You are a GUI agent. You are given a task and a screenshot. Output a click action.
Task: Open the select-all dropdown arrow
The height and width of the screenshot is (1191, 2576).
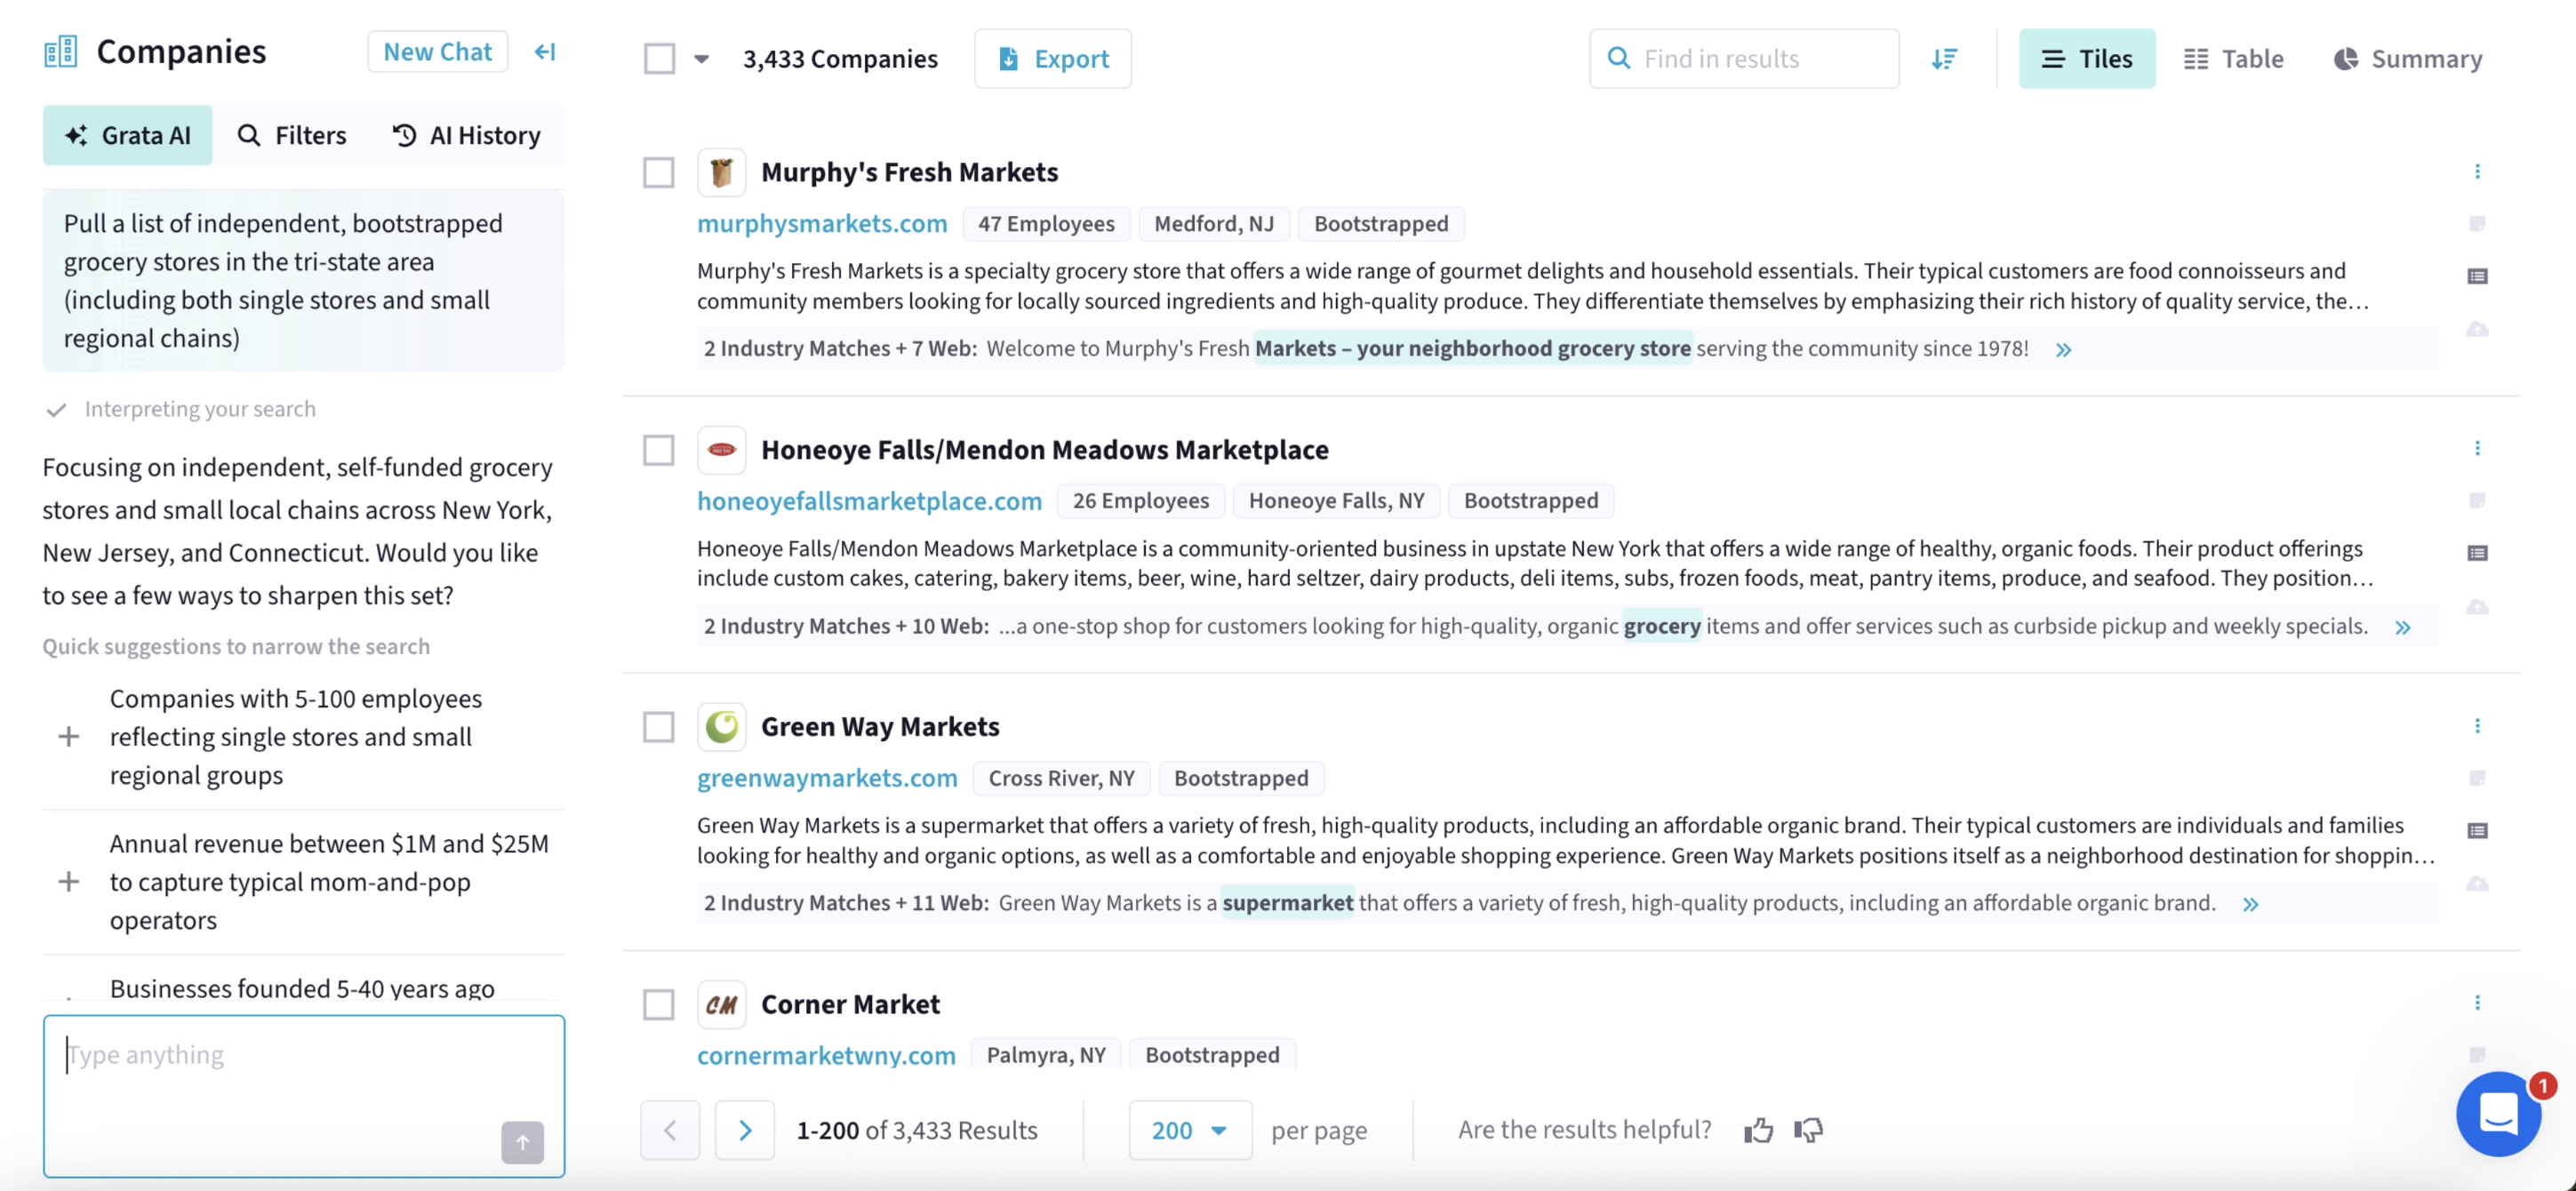(x=702, y=58)
